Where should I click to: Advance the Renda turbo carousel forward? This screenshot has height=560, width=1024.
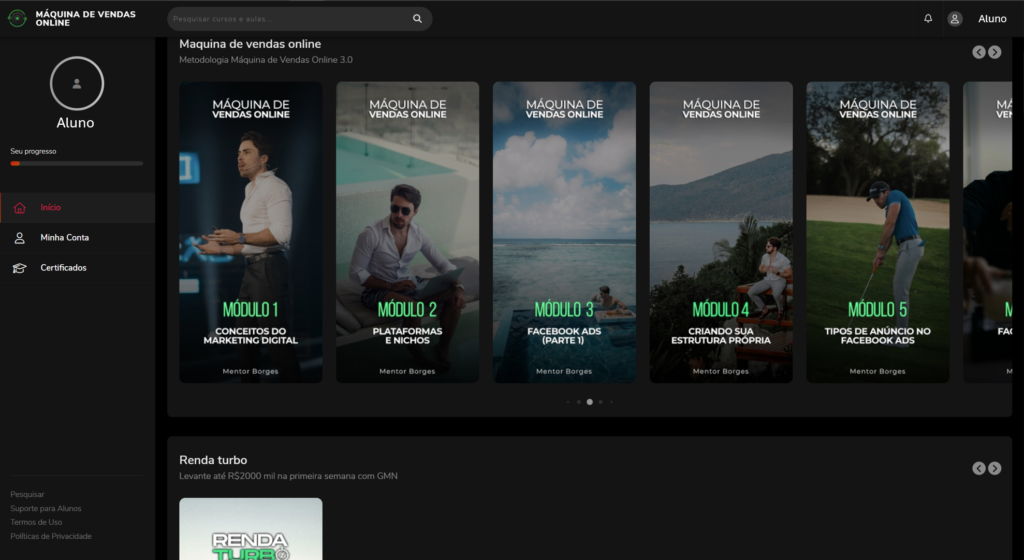click(x=994, y=468)
